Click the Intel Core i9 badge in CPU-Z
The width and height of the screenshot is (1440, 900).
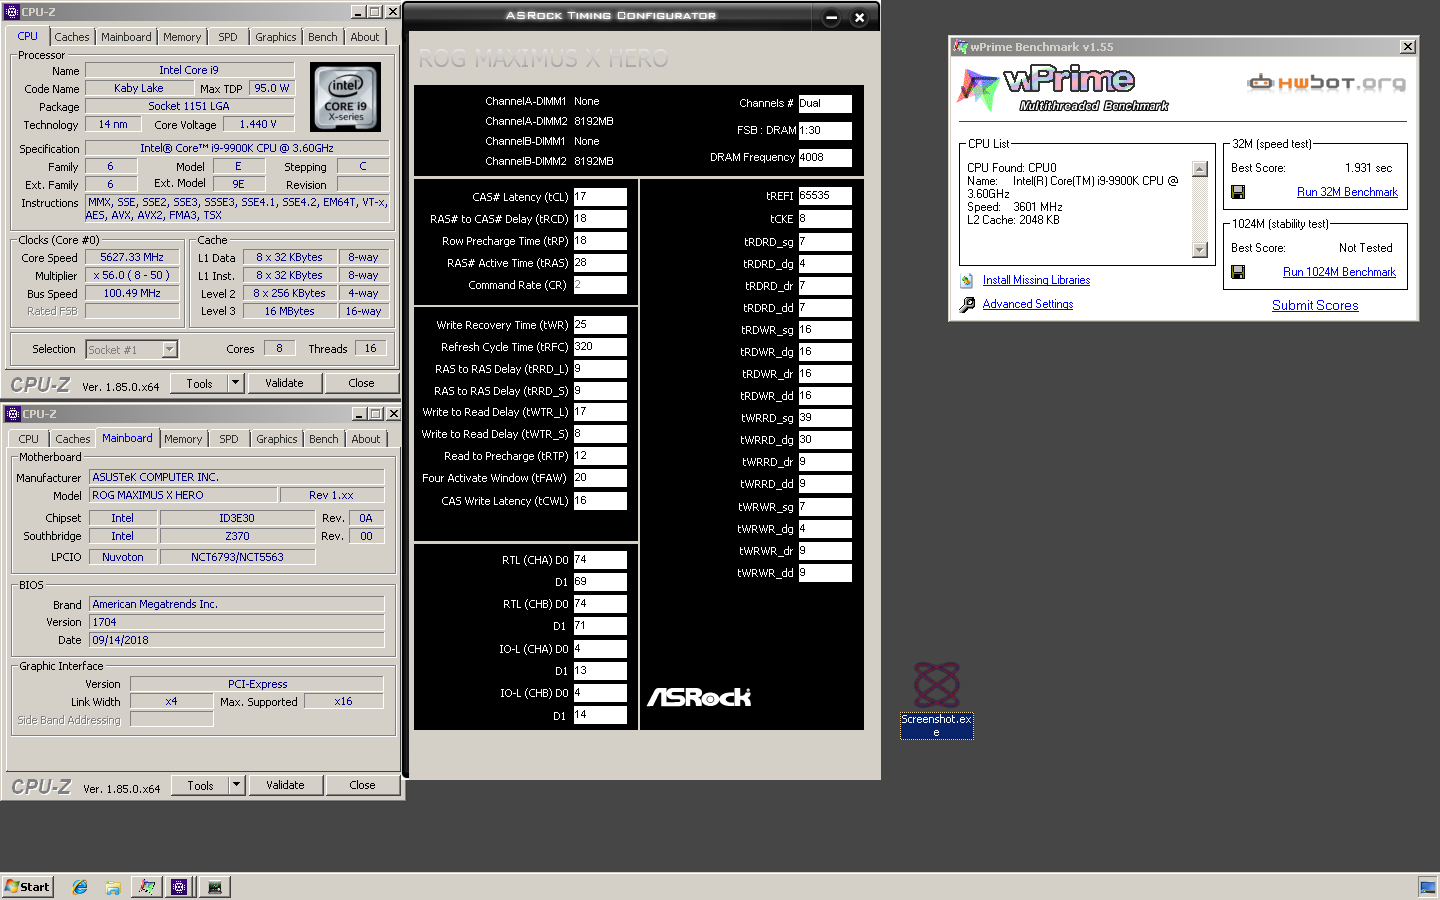click(x=345, y=97)
